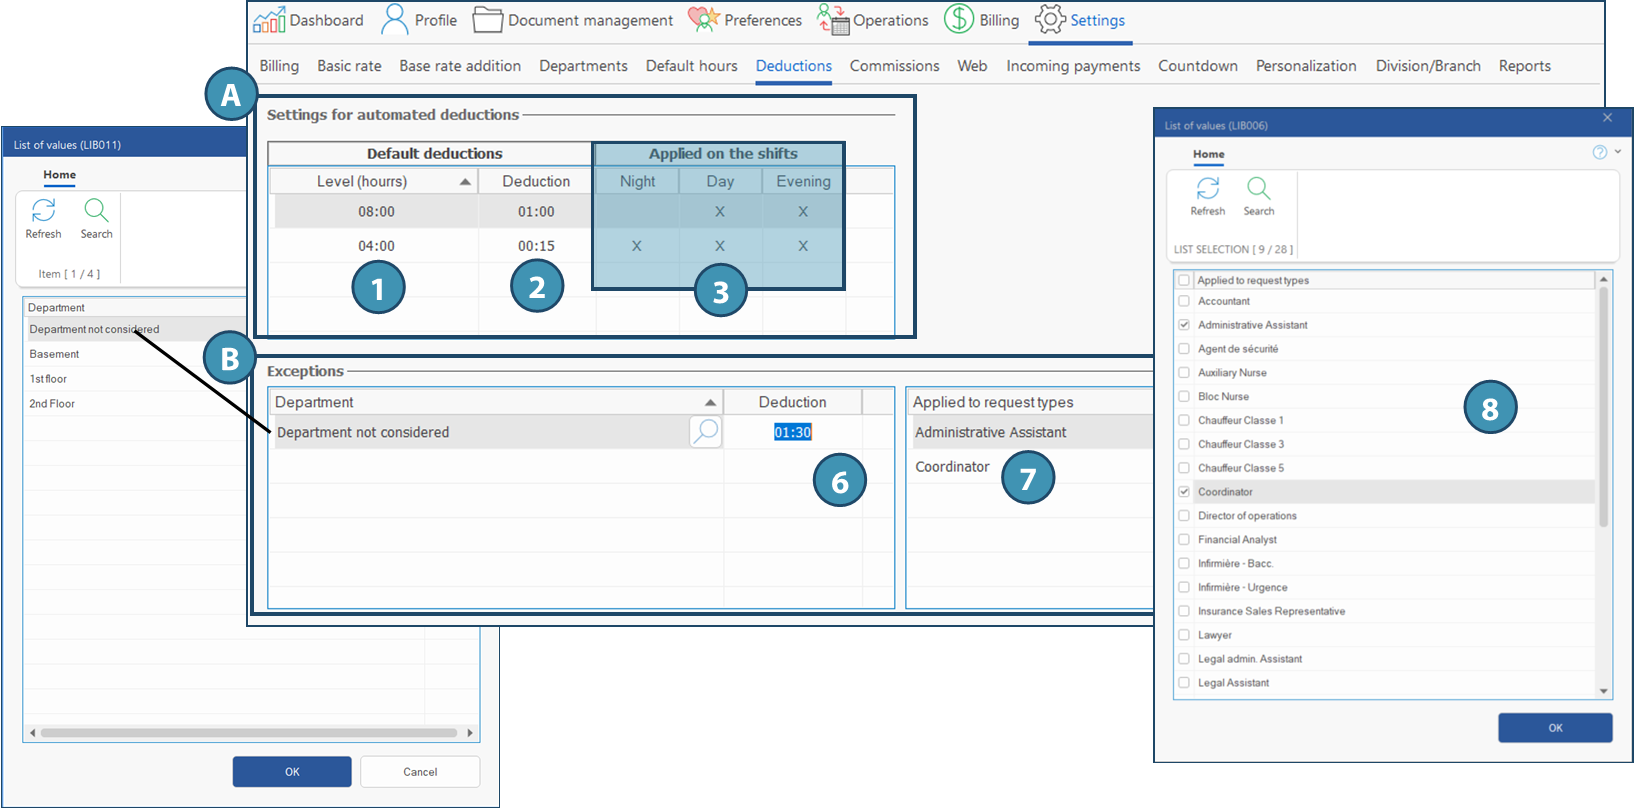Open the Profile person icon
Image resolution: width=1634 pixels, height=809 pixels.
pos(396,20)
